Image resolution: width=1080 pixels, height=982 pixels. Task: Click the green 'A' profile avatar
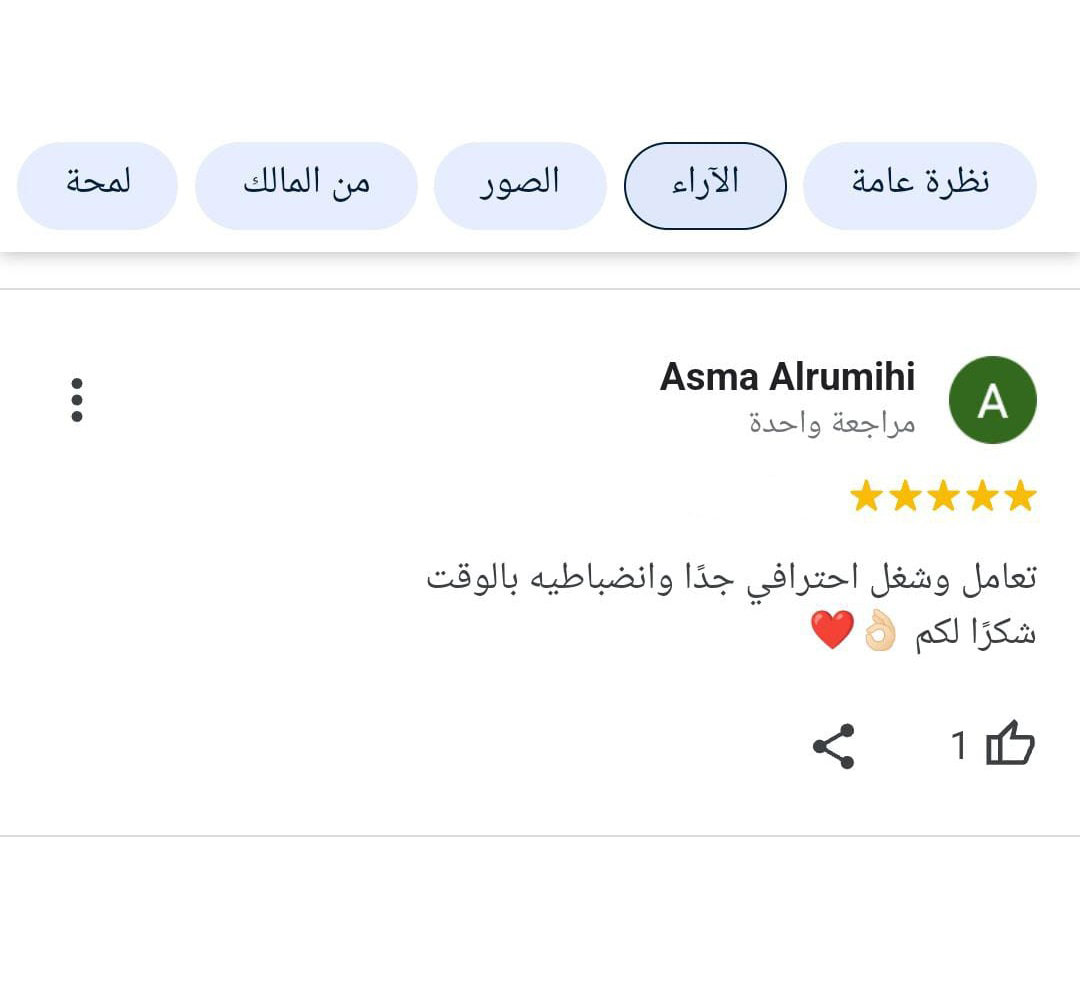pos(992,400)
